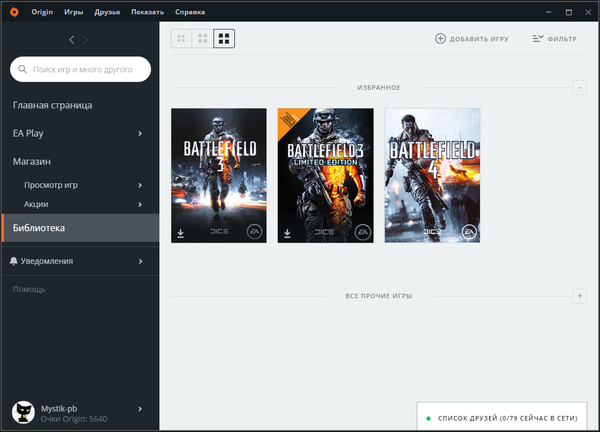Collapse the Избранное section
600x432 pixels.
point(579,88)
